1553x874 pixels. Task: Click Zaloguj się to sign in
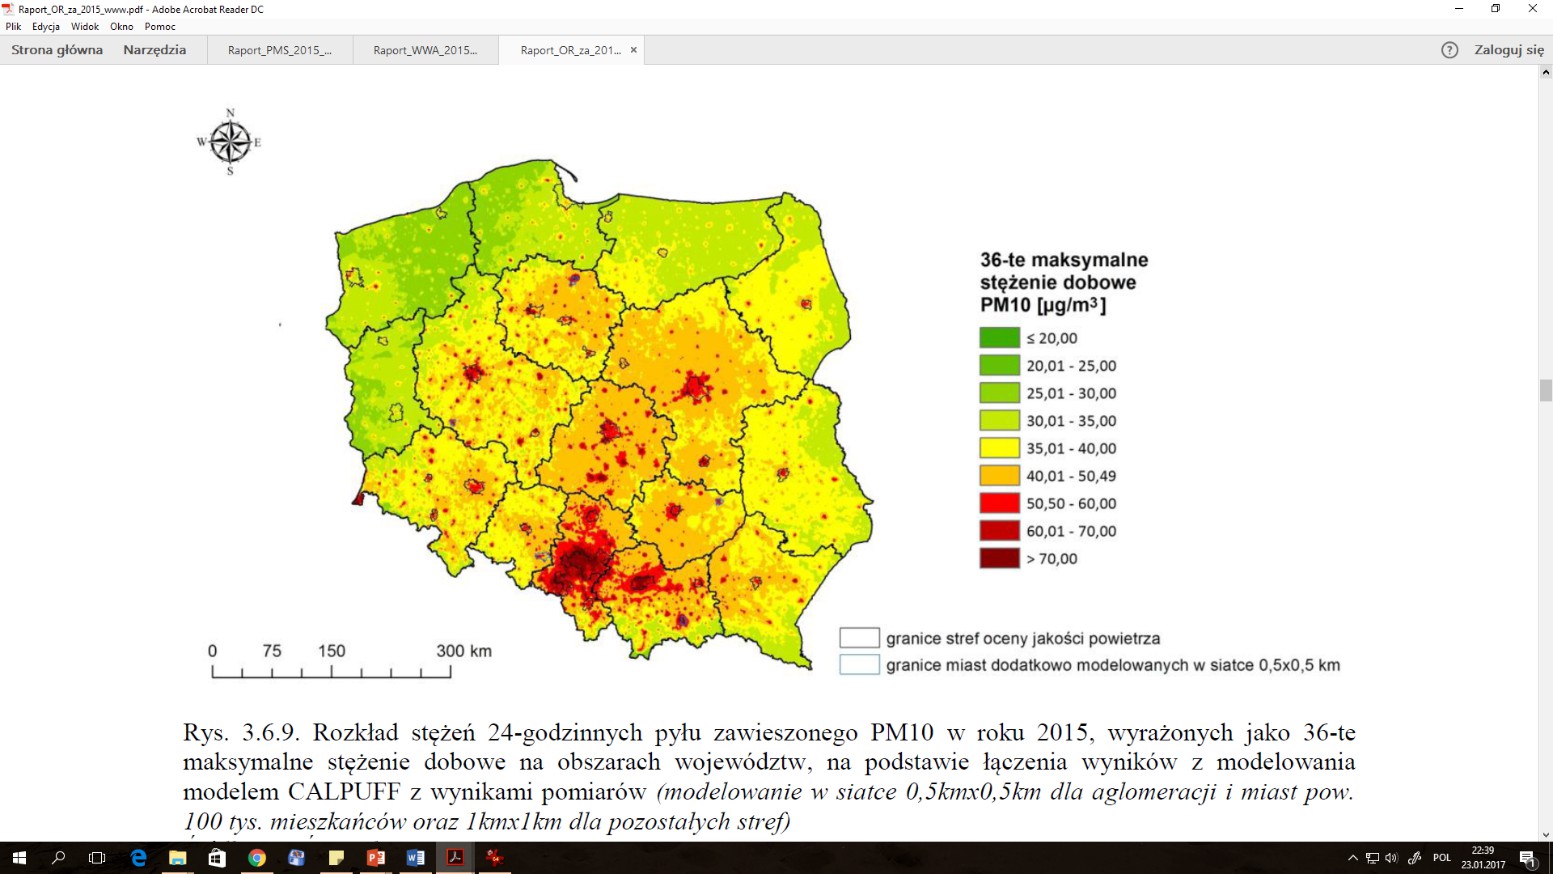(1509, 50)
